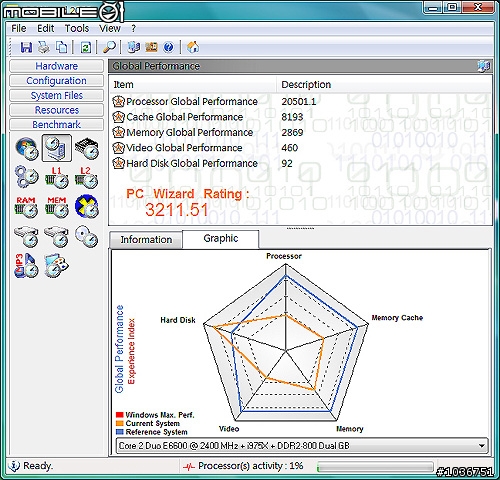Switch to the Graphic tab
Viewport: 500px width, 480px height.
(x=221, y=239)
